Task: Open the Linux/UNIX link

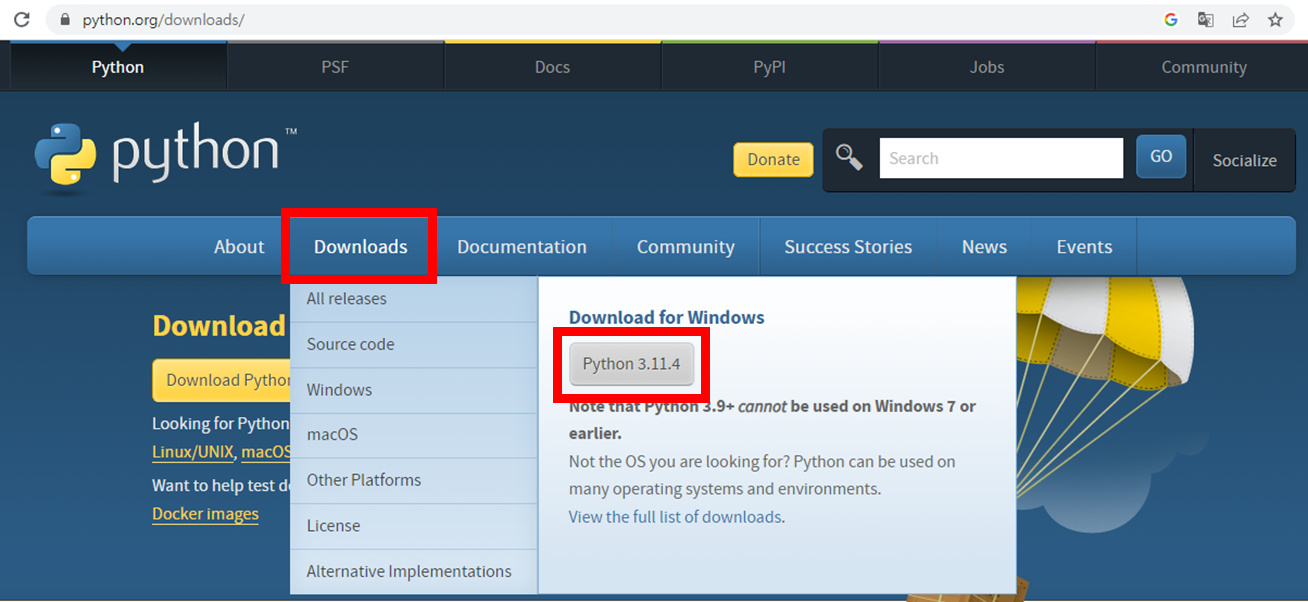Action: click(x=193, y=452)
